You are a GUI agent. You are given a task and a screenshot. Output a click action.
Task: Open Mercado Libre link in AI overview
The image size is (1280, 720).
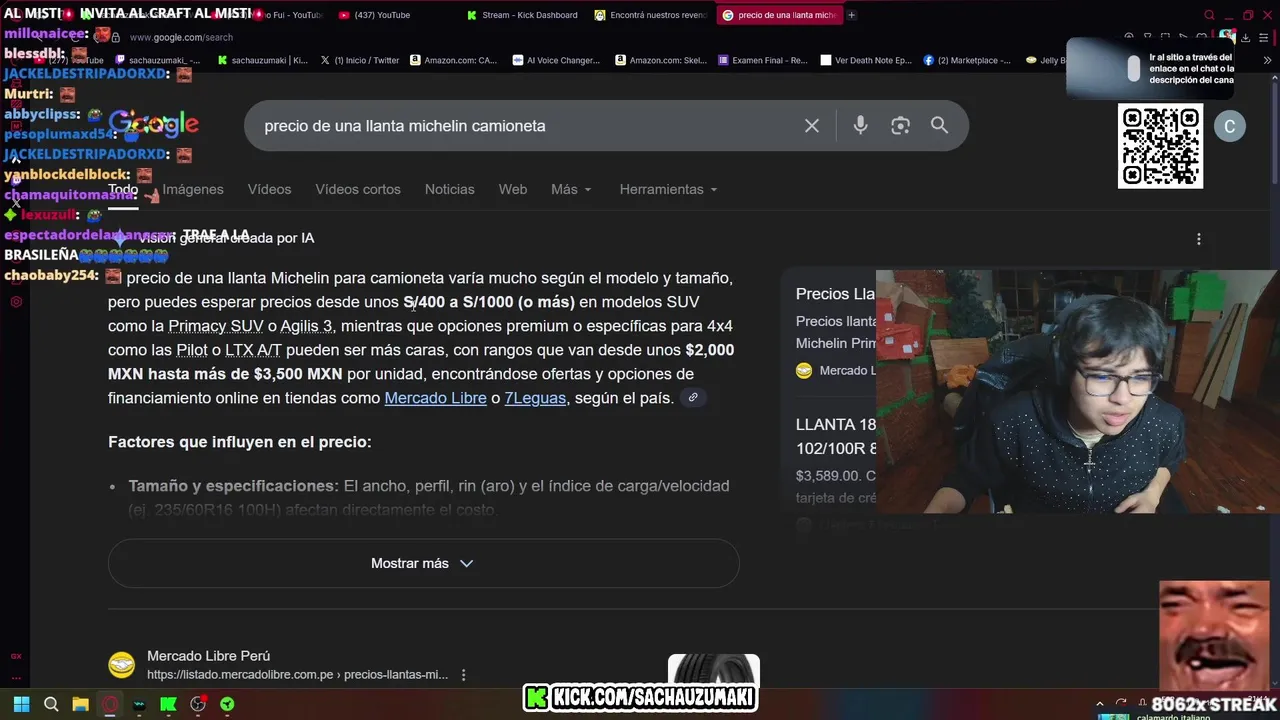(x=435, y=398)
